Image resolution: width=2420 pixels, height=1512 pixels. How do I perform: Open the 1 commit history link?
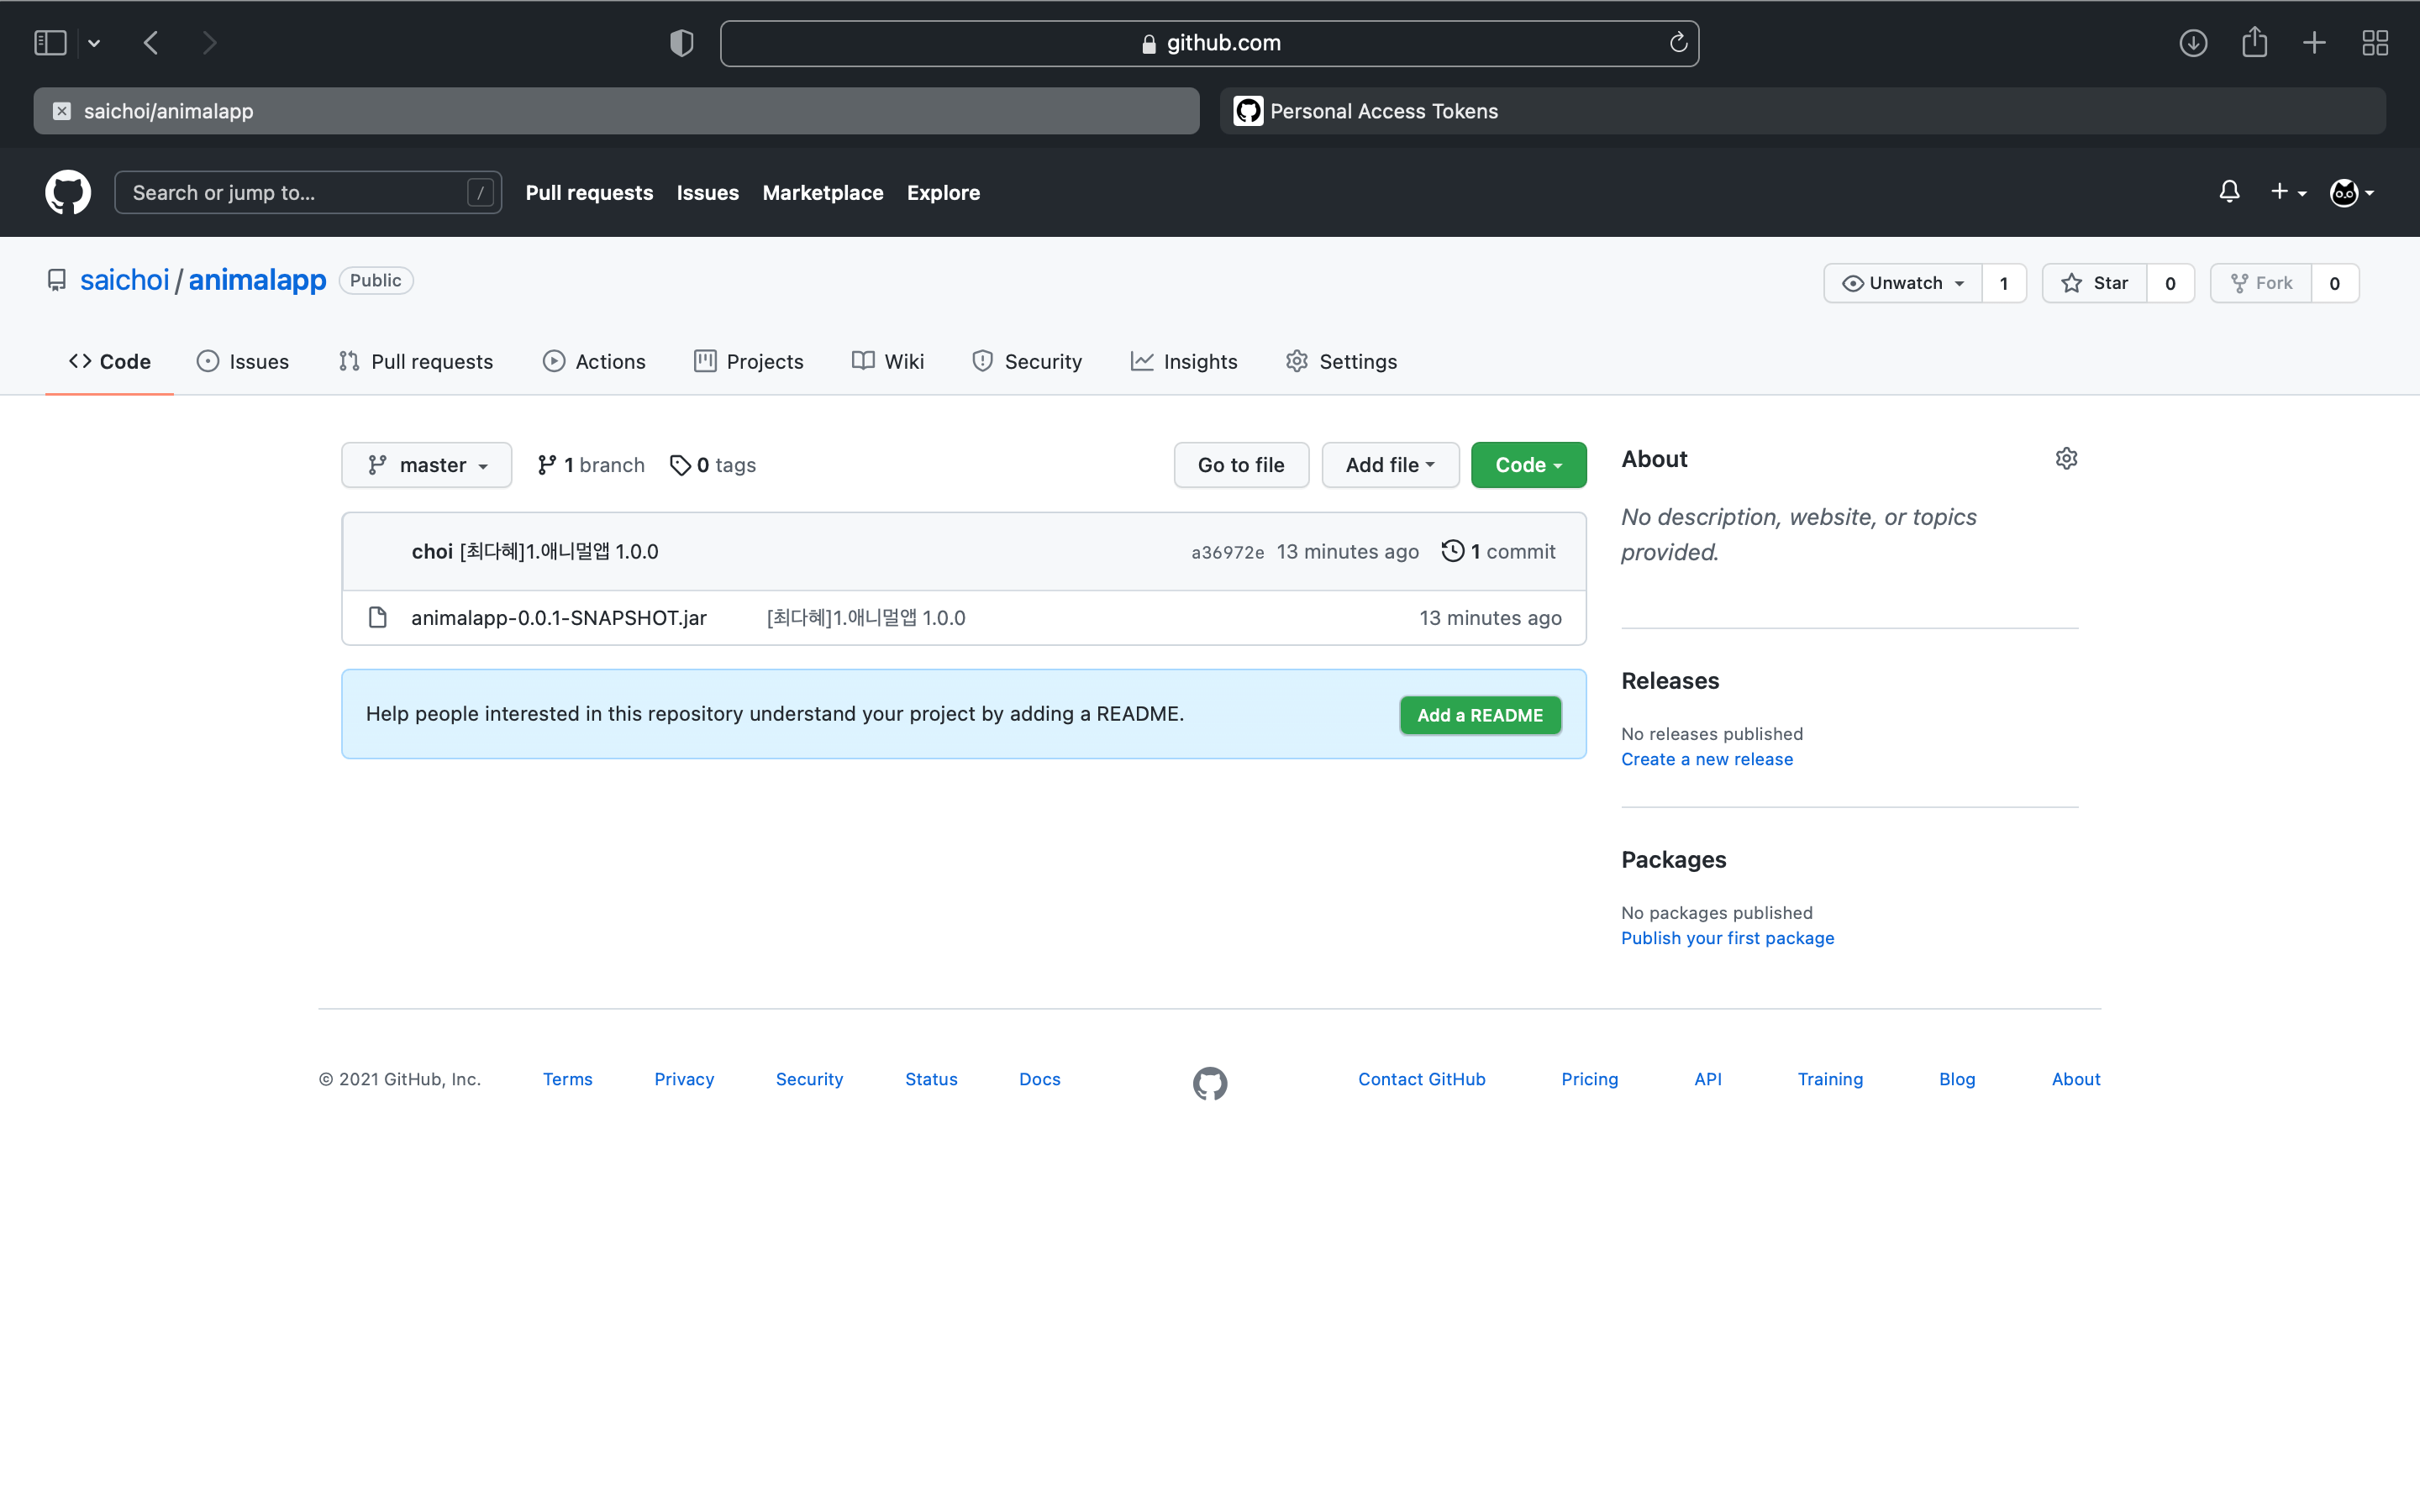pyautogui.click(x=1498, y=551)
